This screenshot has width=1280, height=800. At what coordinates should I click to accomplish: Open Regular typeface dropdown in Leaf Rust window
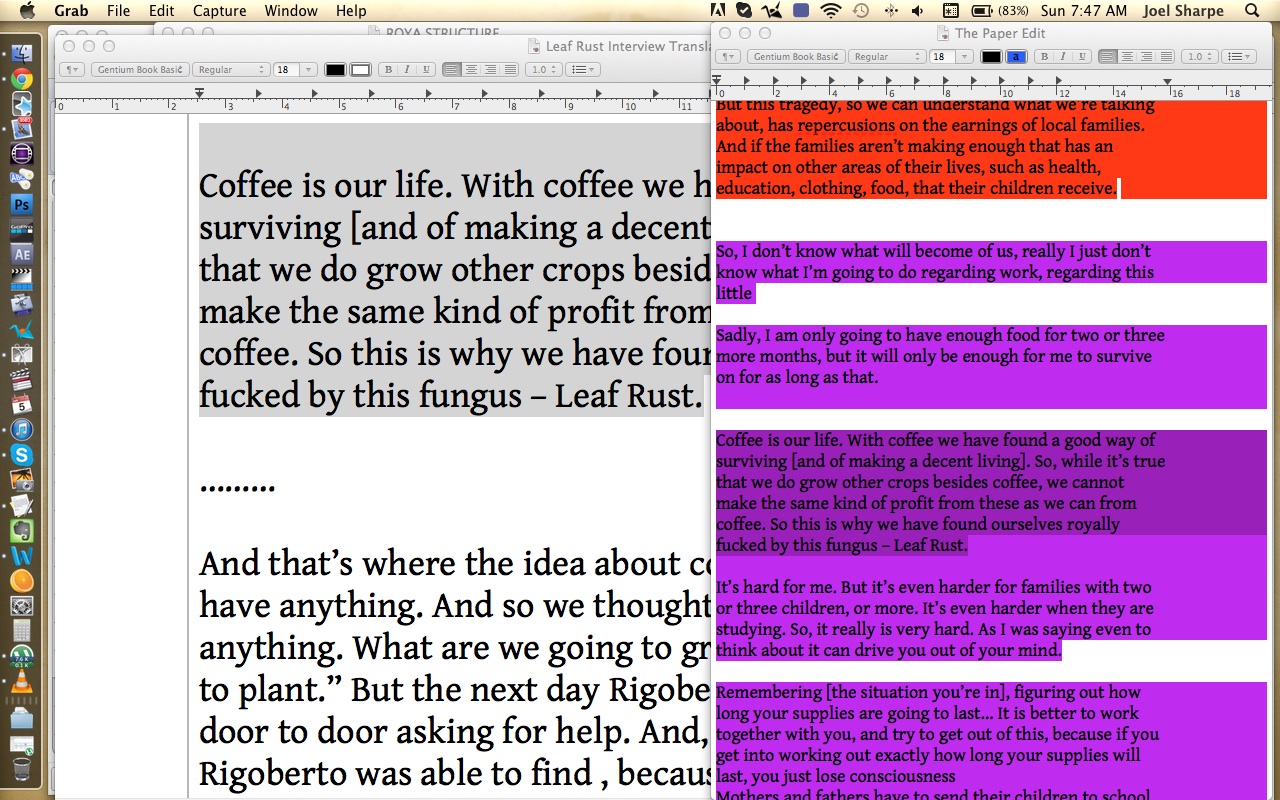tap(232, 70)
